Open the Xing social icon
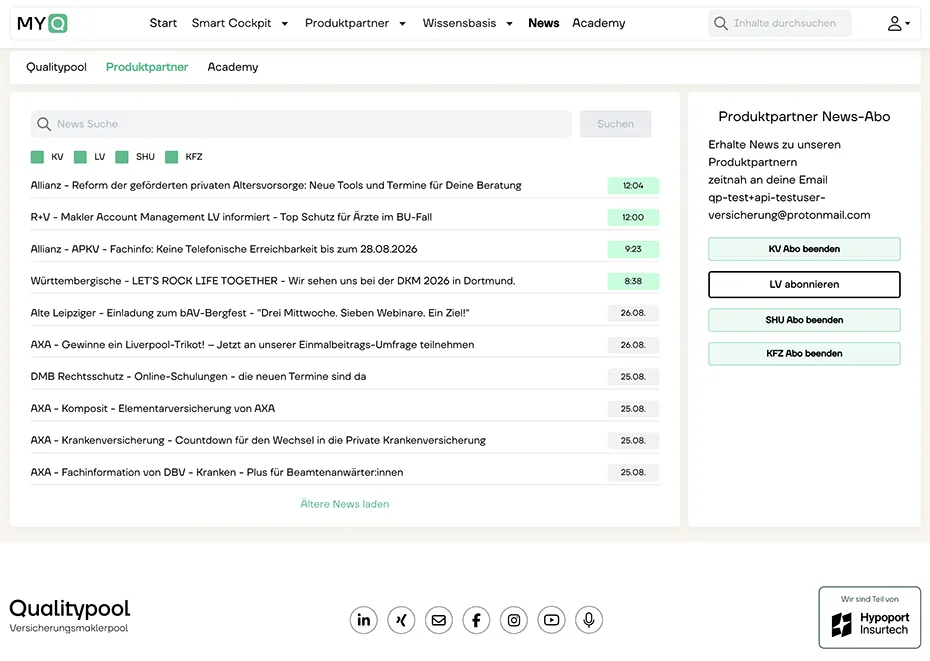 tap(401, 620)
